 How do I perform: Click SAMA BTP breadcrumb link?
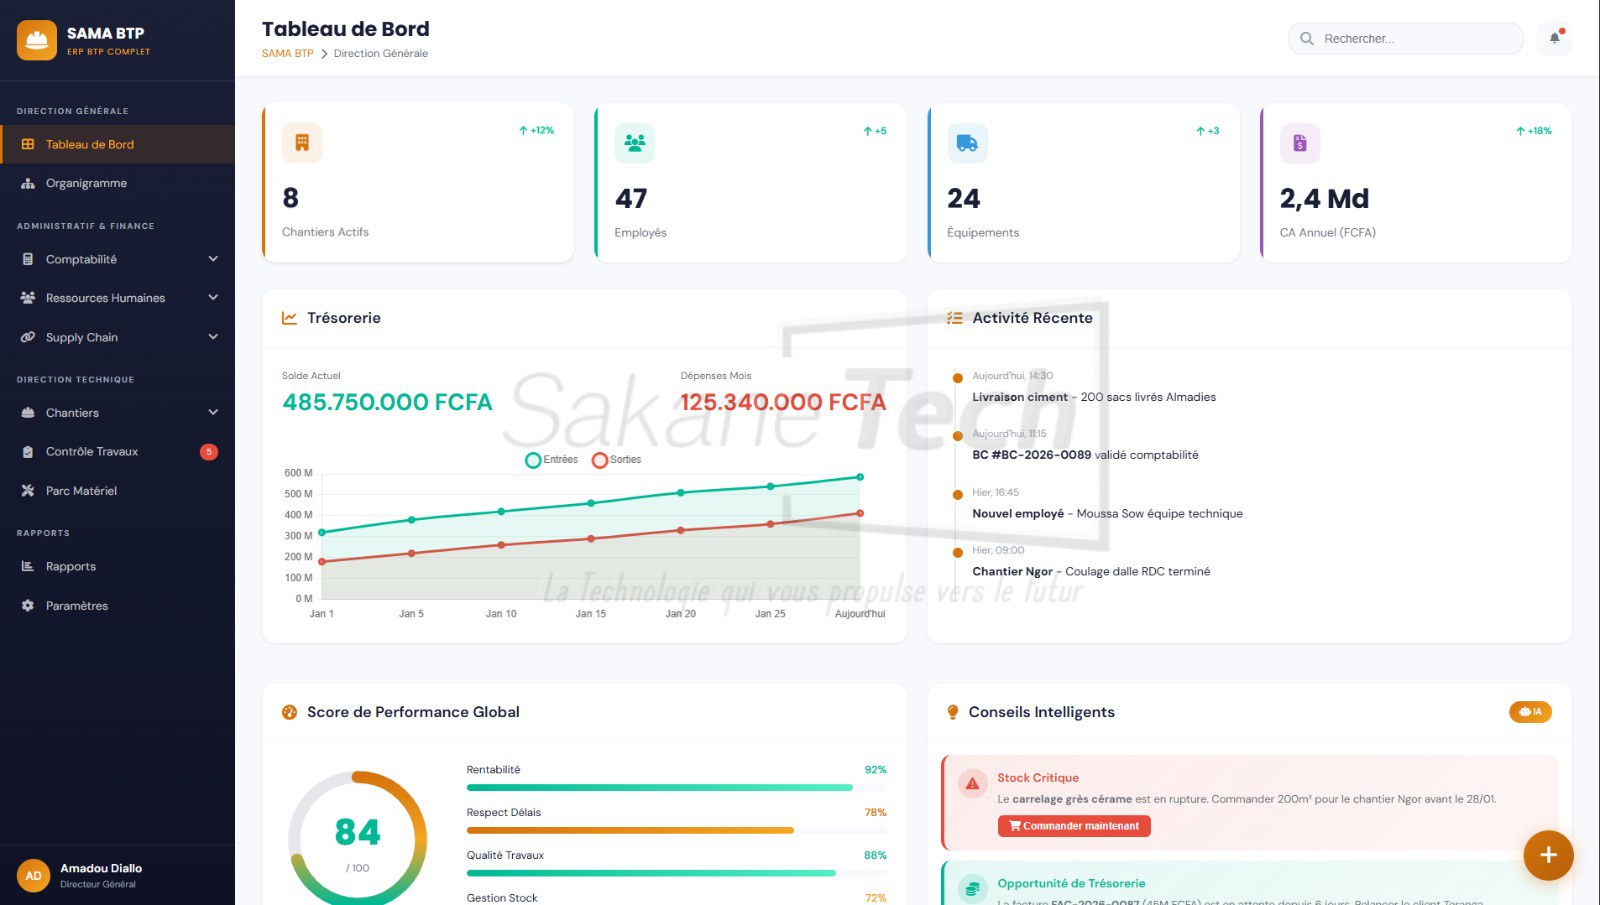point(288,54)
